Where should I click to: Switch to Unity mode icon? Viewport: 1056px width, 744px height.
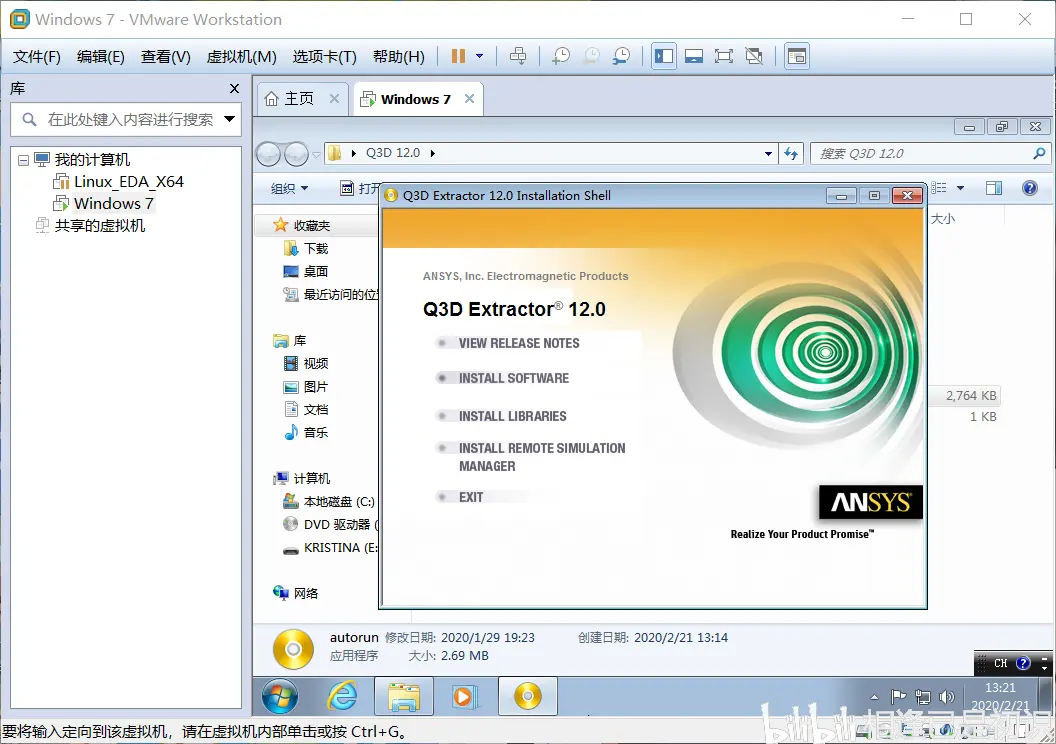[754, 57]
